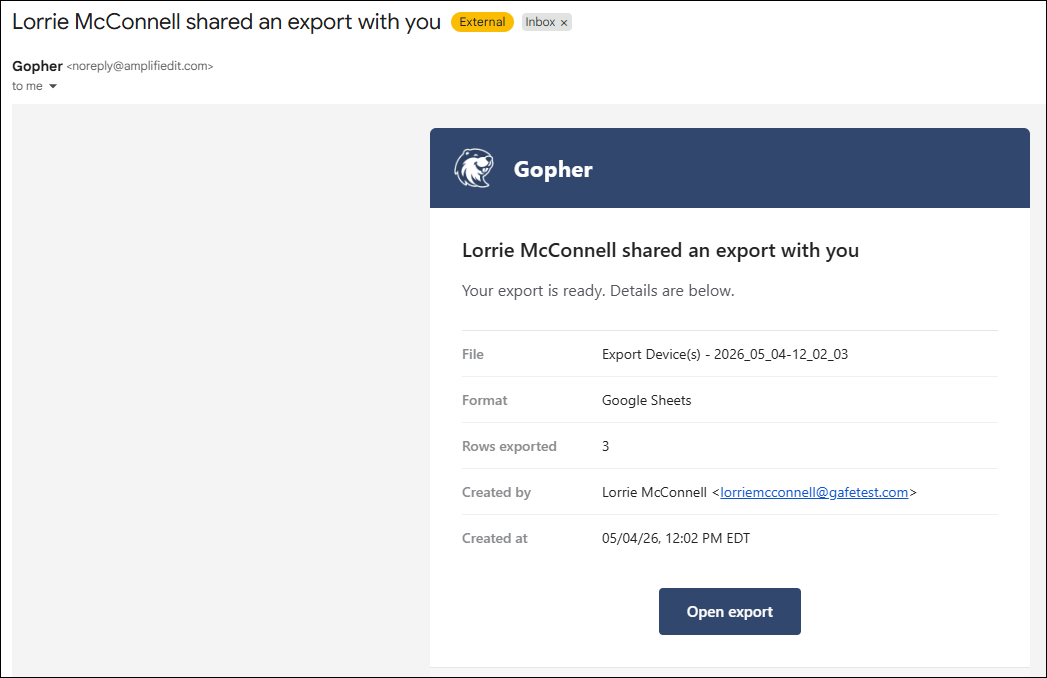Expand the 'to me' recipient details arrow
The image size is (1047, 678).
pyautogui.click(x=53, y=86)
